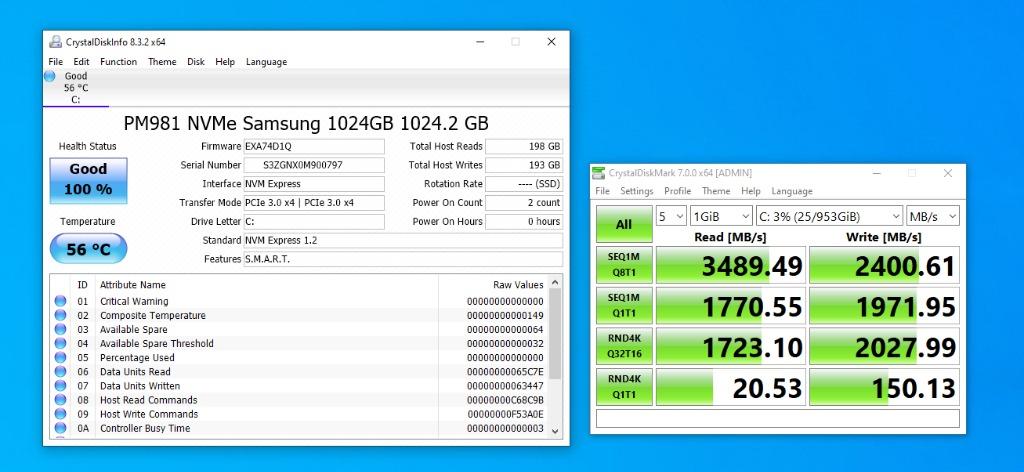This screenshot has width=1024, height=472.
Task: Click the PM981 NVMe Samsung drive title
Action: tap(306, 123)
